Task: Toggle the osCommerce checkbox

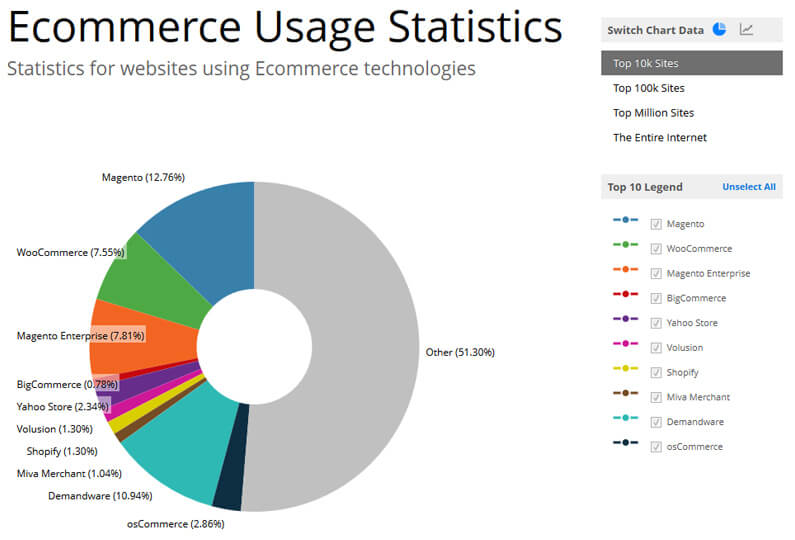Action: [656, 447]
